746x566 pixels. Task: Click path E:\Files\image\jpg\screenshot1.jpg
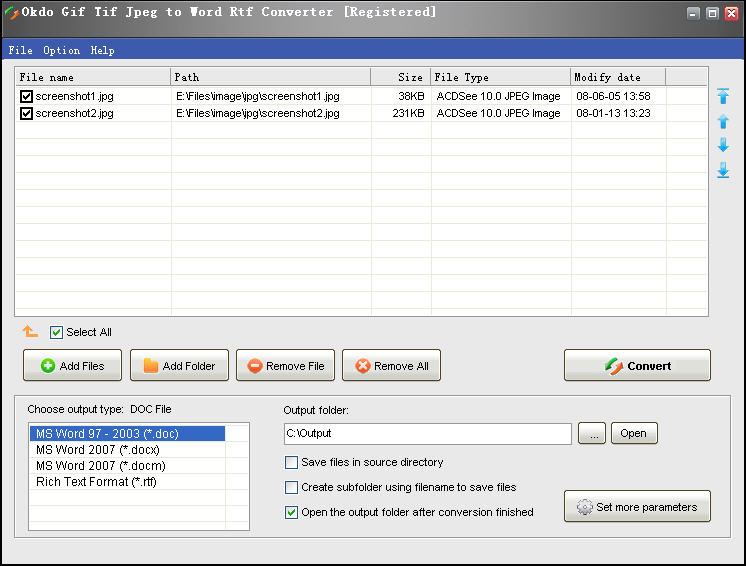click(x=258, y=97)
